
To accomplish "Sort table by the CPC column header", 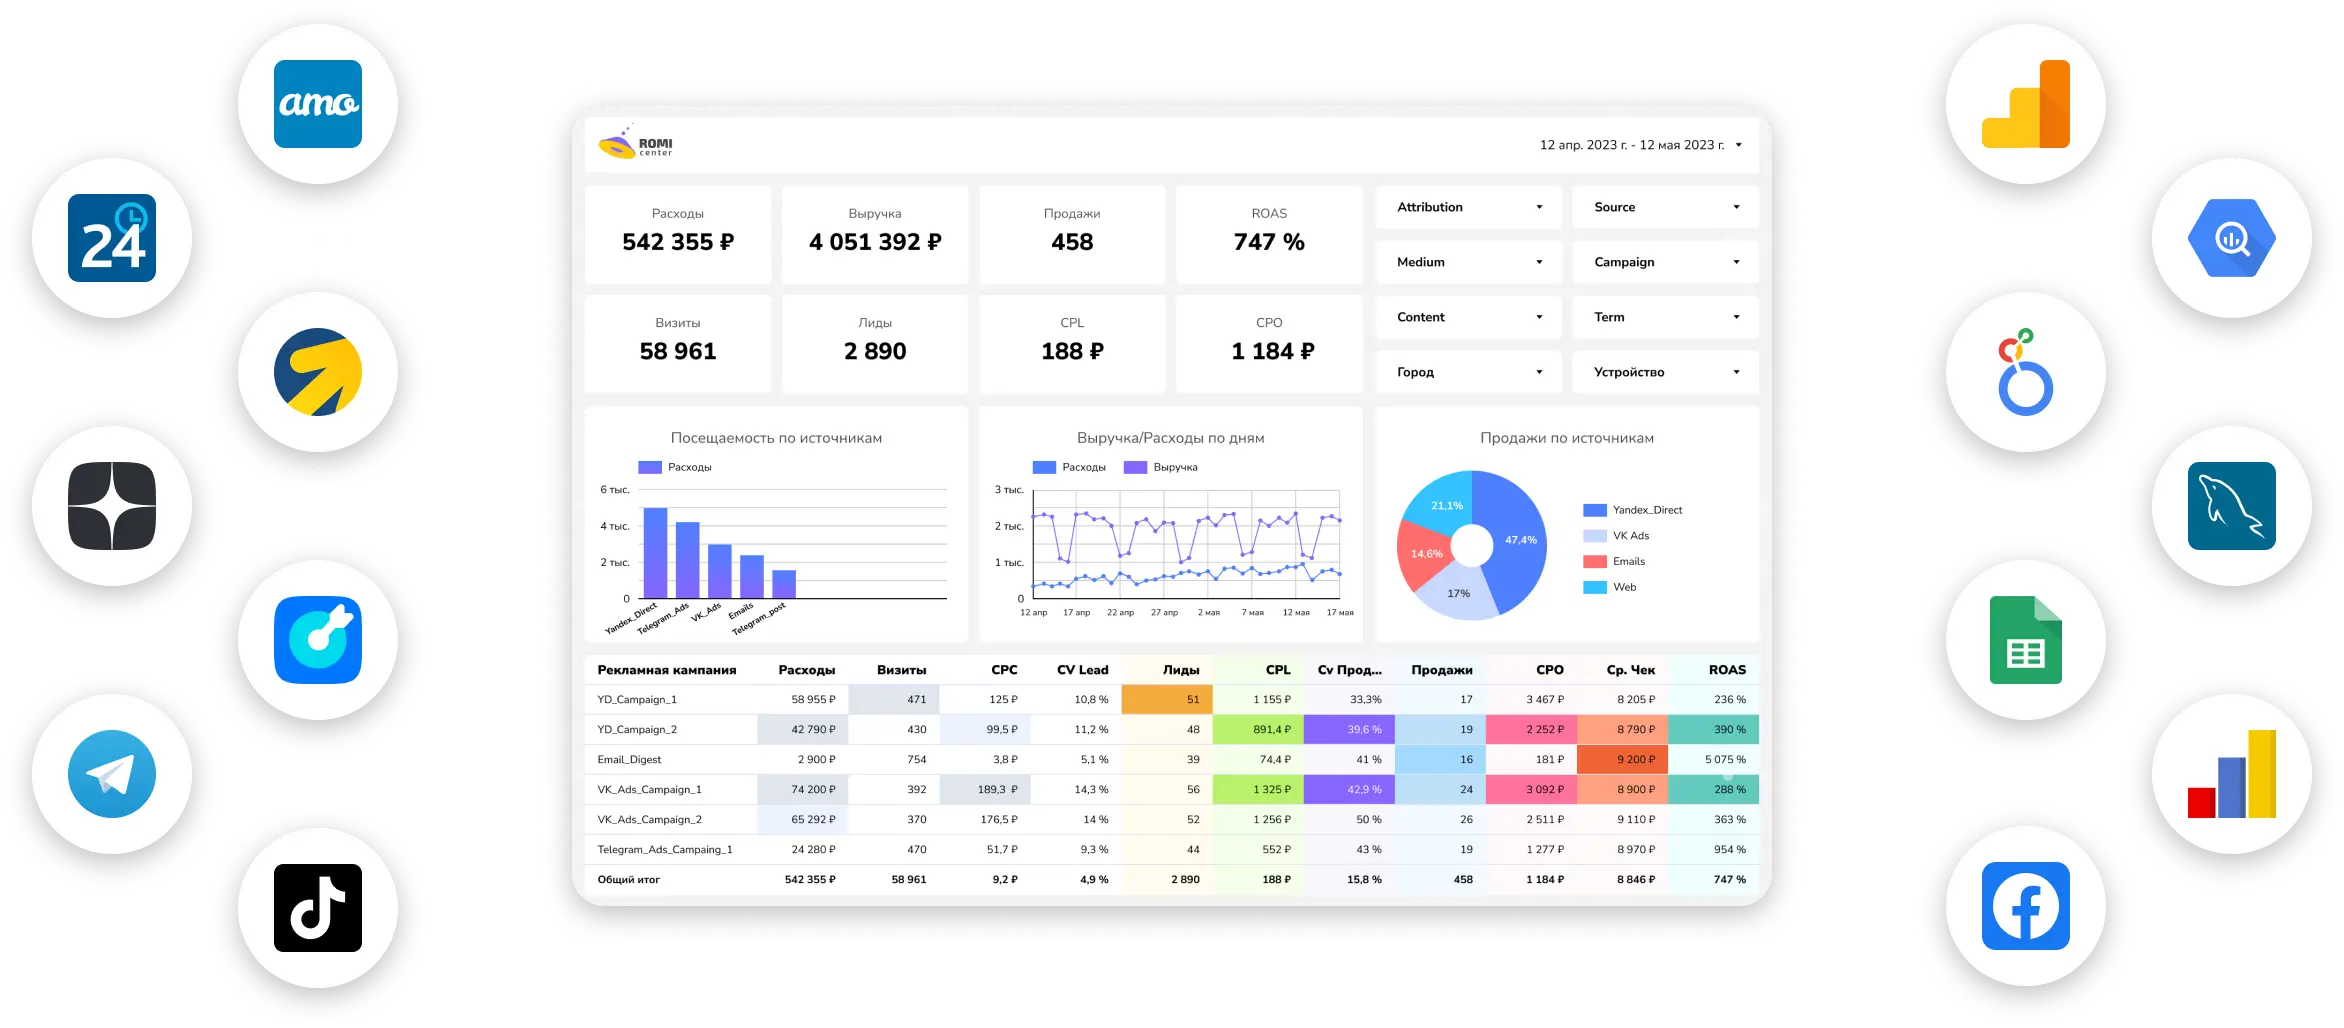I will coord(1004,670).
